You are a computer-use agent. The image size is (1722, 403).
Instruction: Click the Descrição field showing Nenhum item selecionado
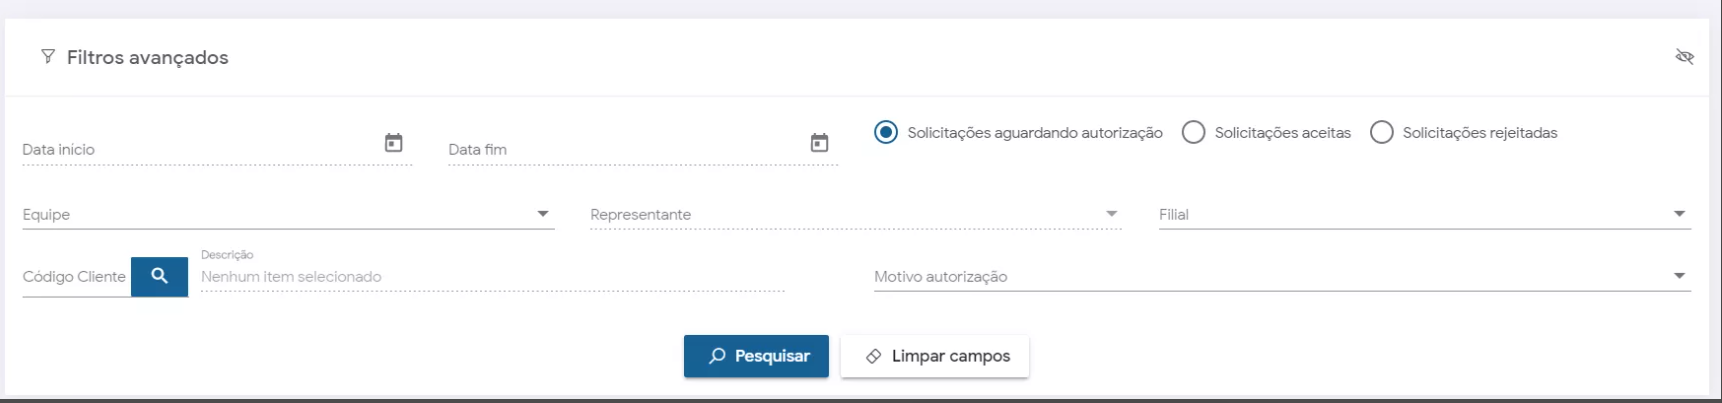tap(492, 276)
